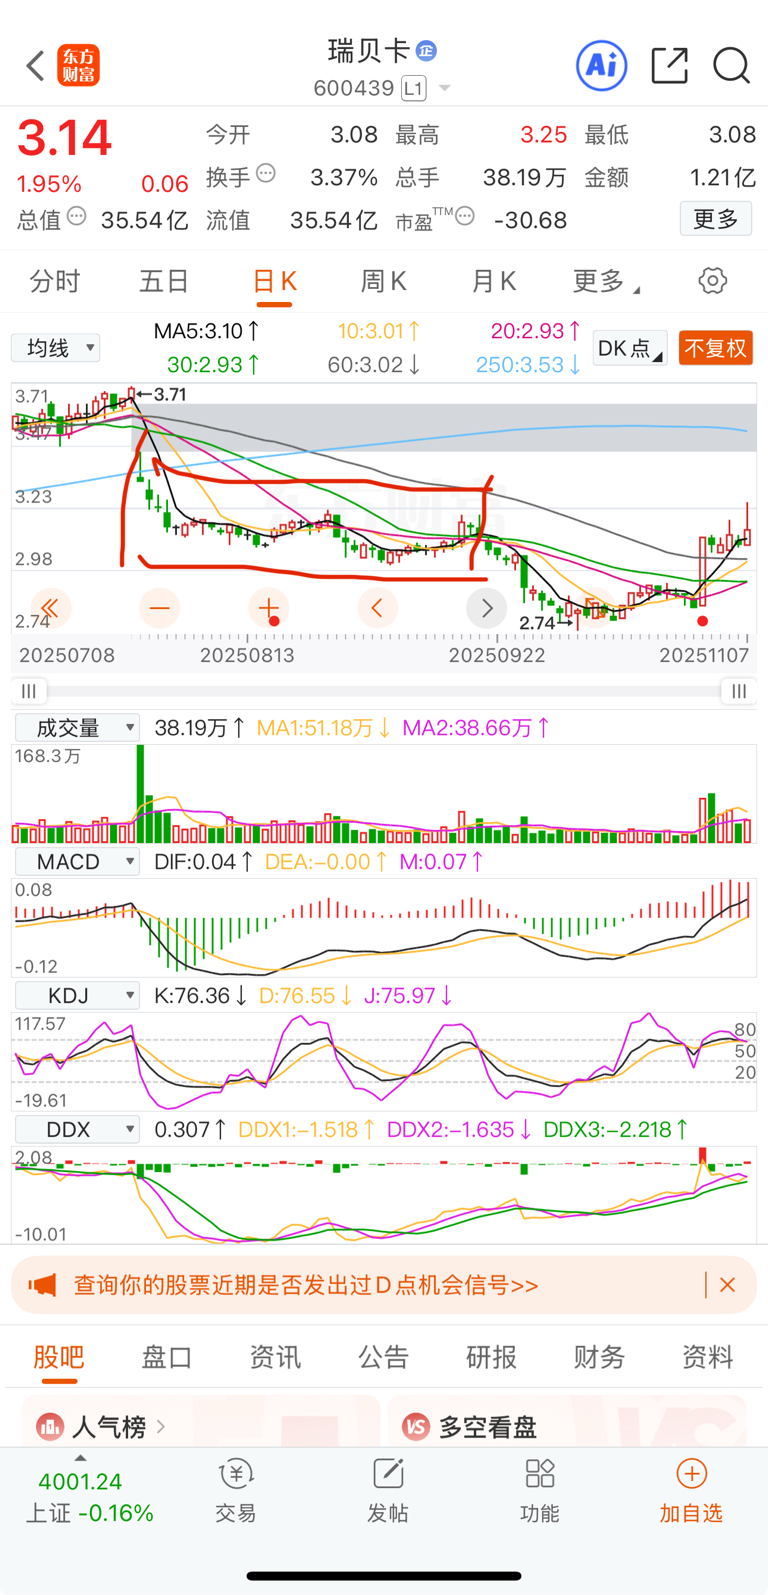Open the 均线 indicator dropdown
The image size is (768, 1595).
pos(56,348)
